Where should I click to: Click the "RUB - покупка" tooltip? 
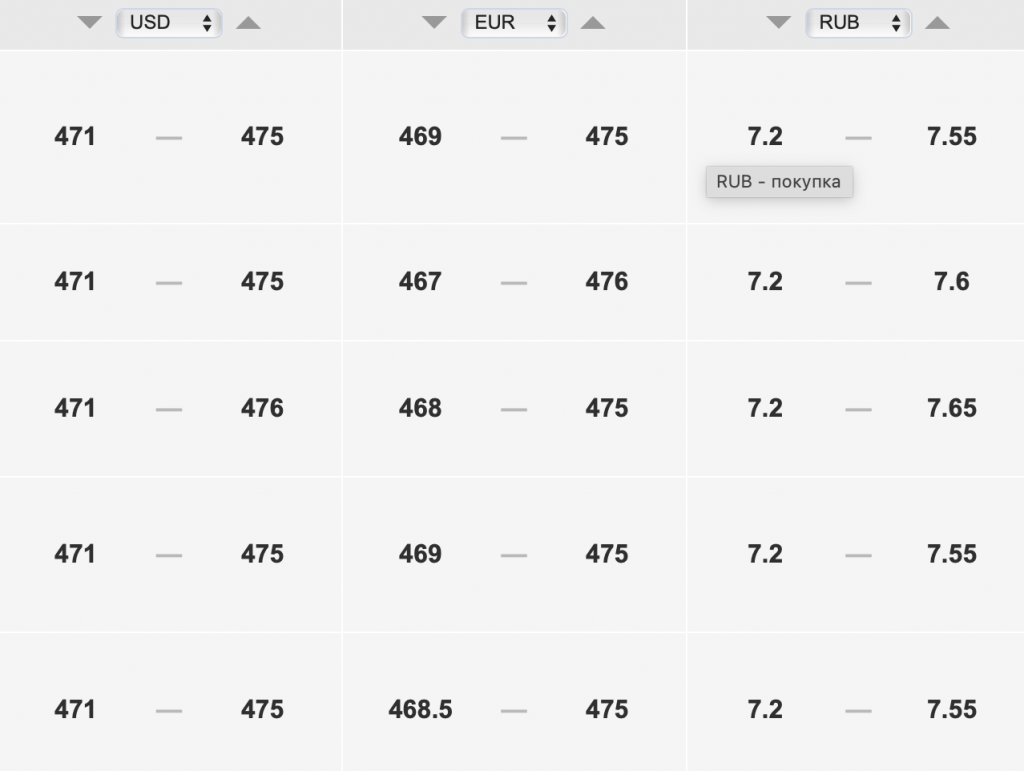tap(779, 182)
